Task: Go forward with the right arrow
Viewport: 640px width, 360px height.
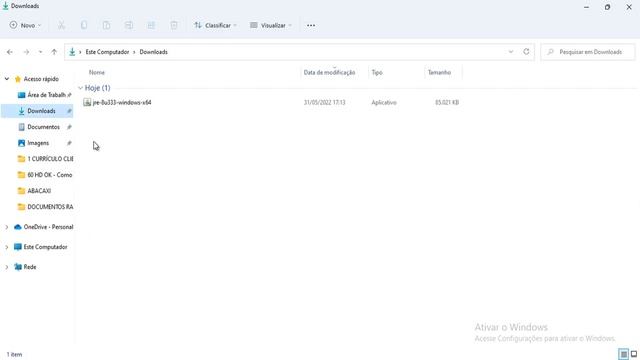Action: (26, 52)
